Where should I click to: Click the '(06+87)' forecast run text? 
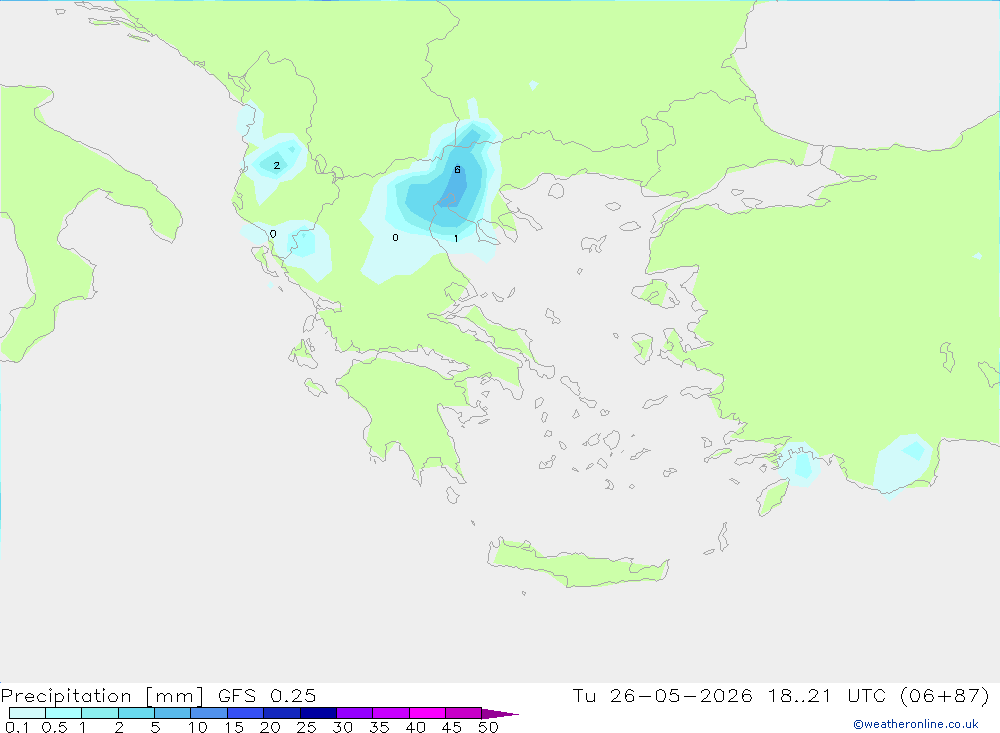(945, 696)
